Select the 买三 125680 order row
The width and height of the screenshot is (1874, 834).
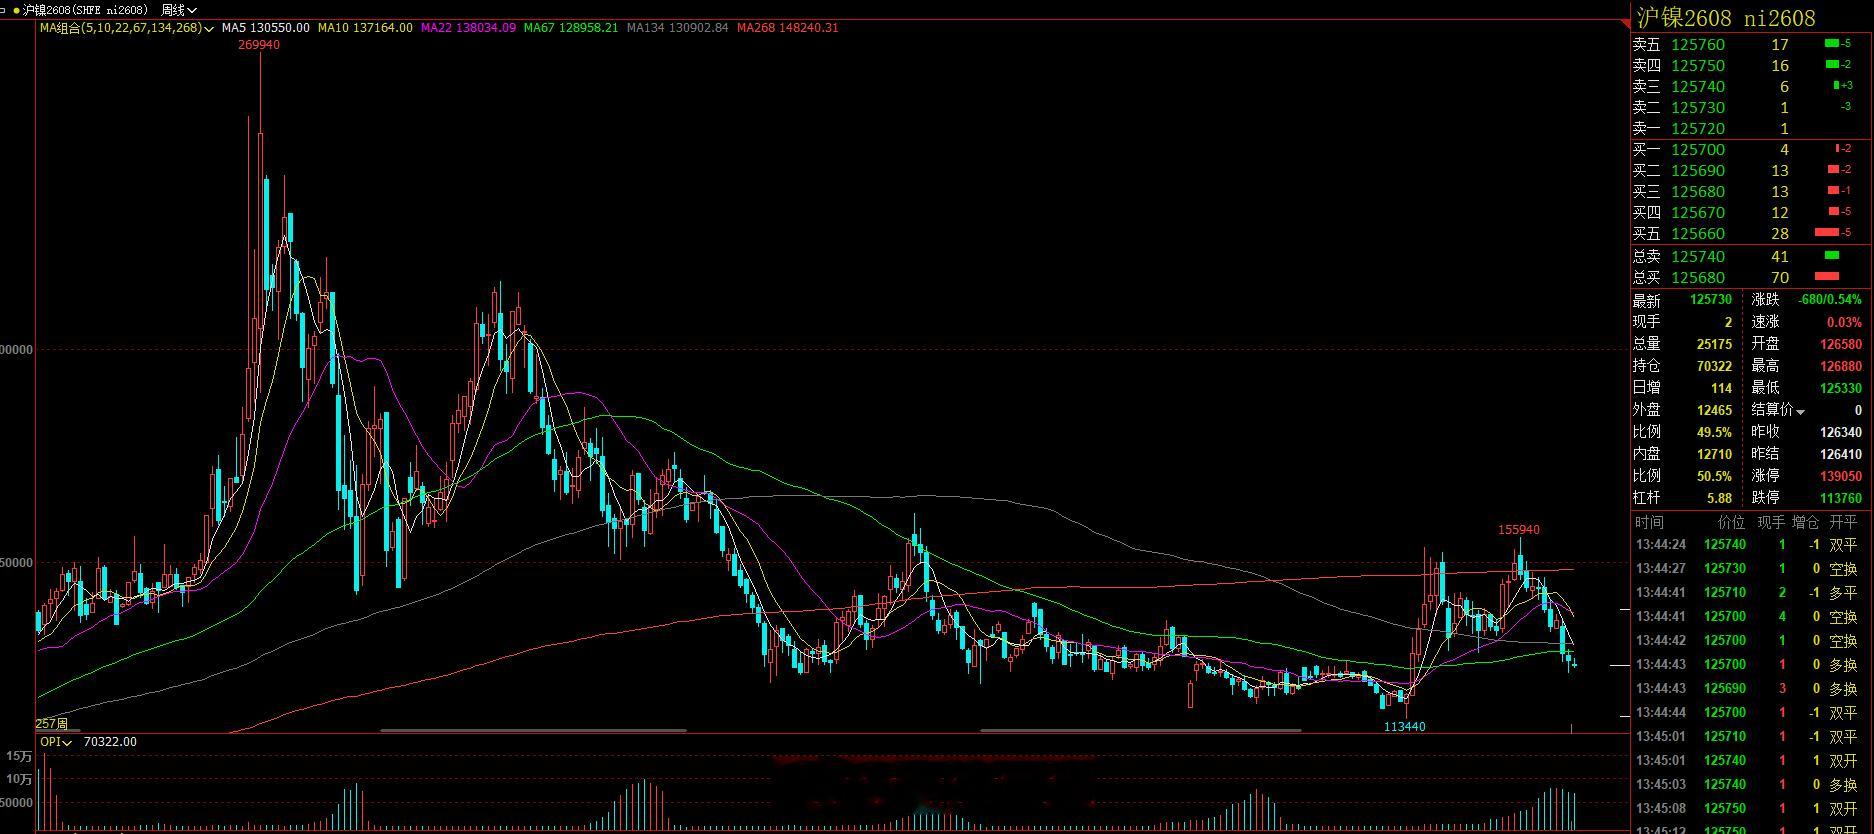(1752, 191)
